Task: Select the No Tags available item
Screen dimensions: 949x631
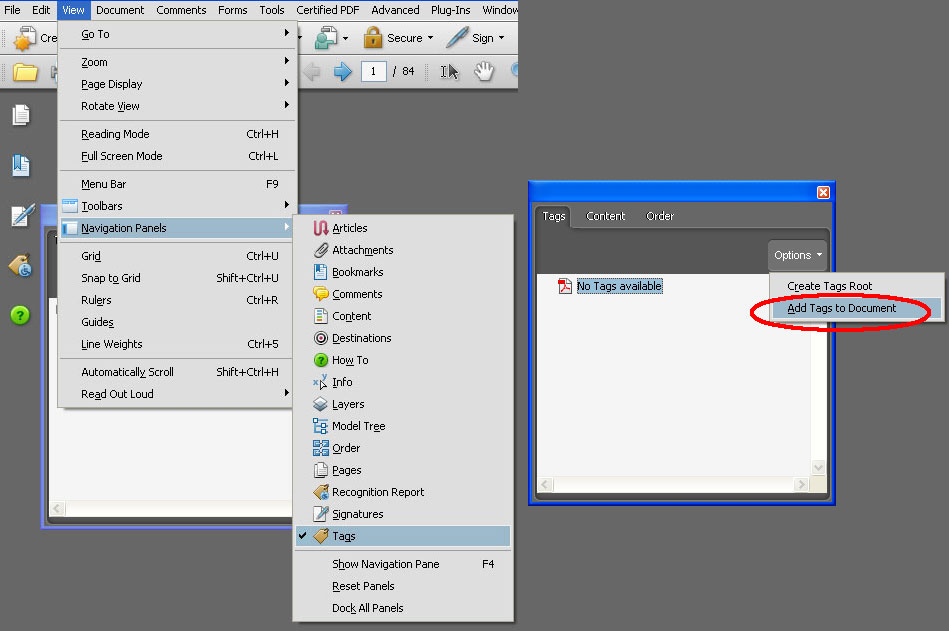Action: pyautogui.click(x=619, y=286)
